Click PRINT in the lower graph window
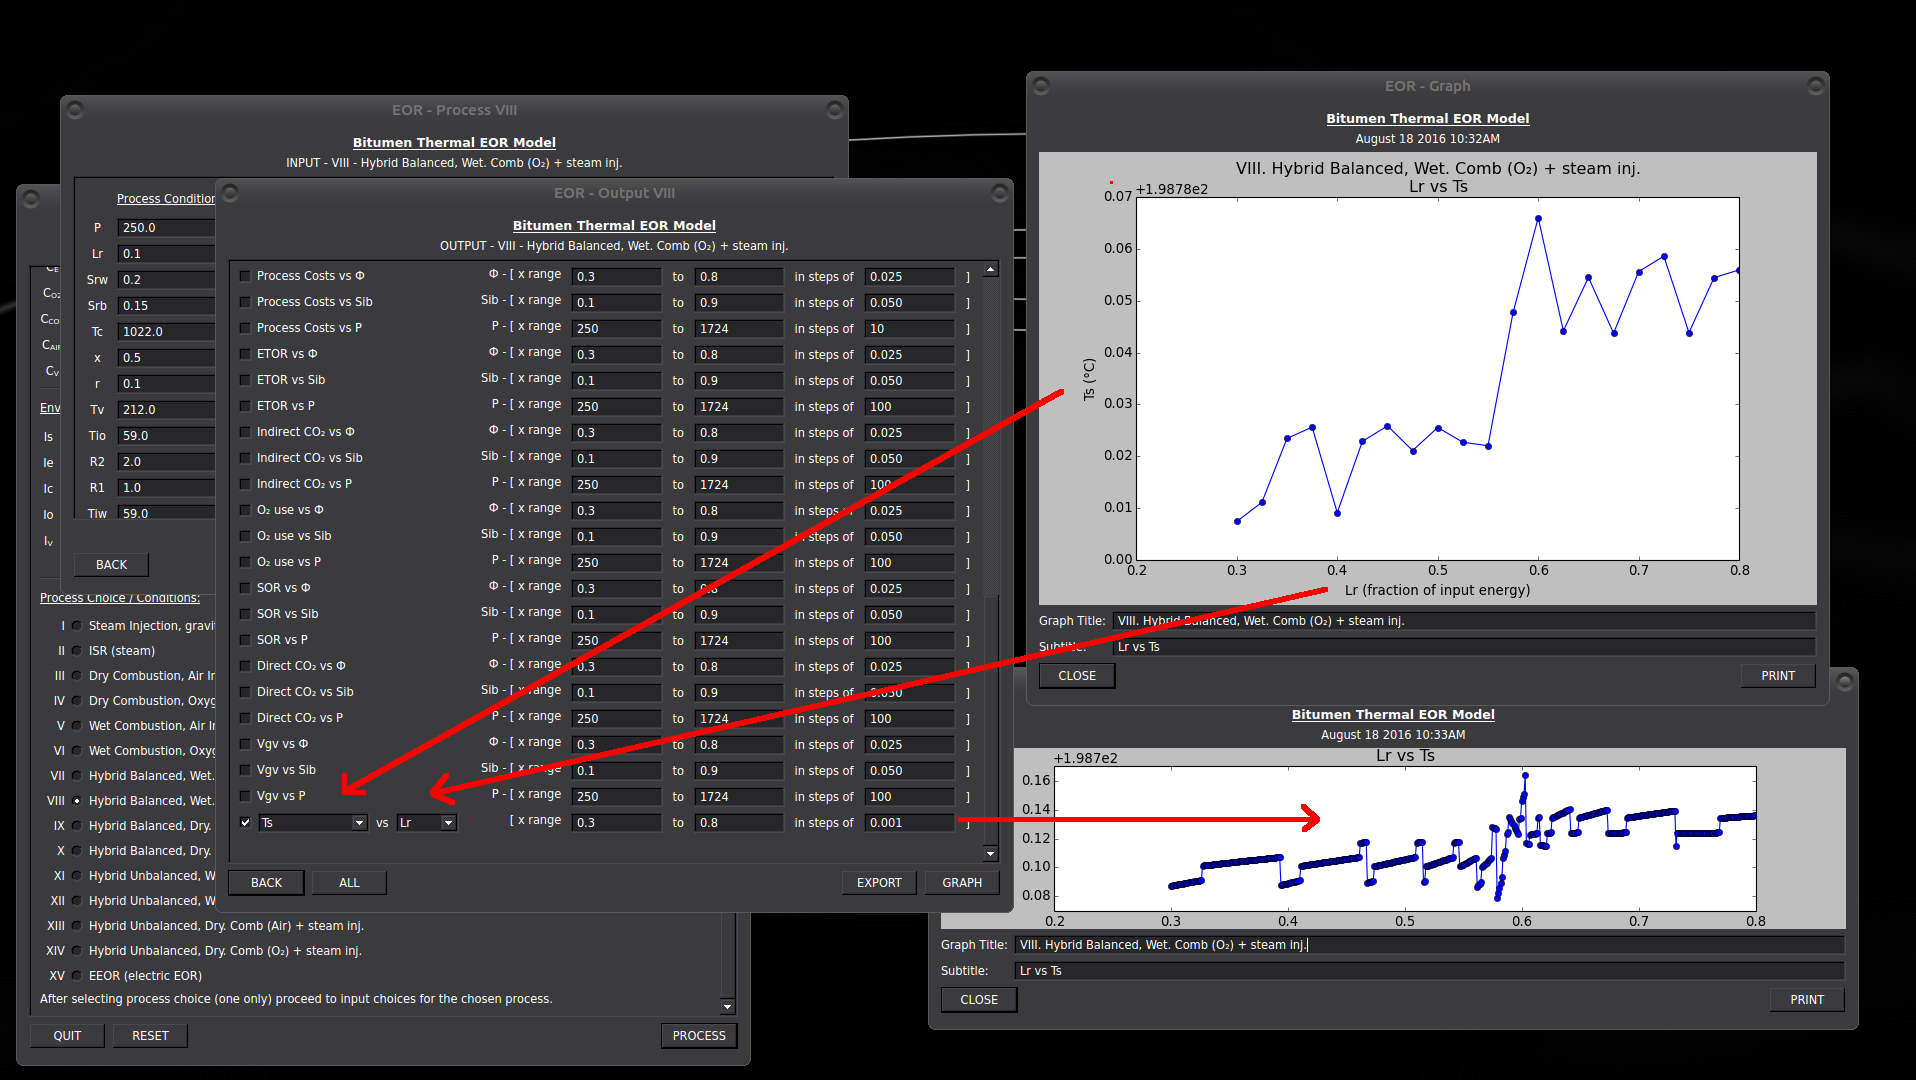This screenshot has height=1080, width=1916. point(1807,1000)
